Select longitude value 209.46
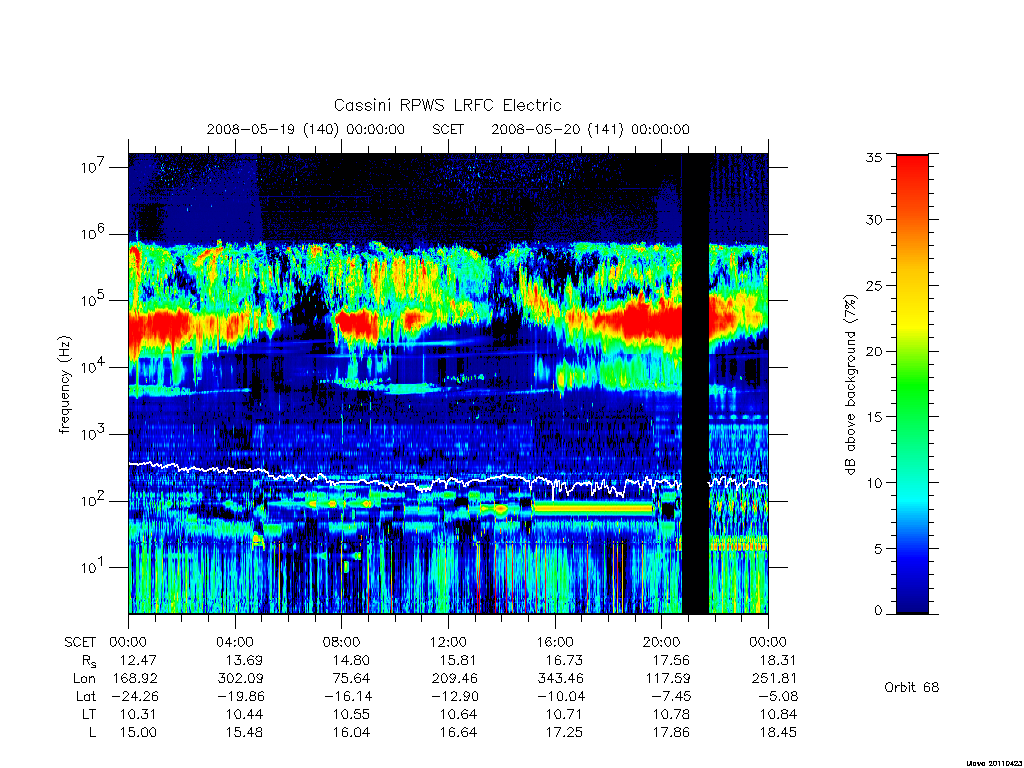Viewport: 1024px width, 768px height. pyautogui.click(x=455, y=679)
